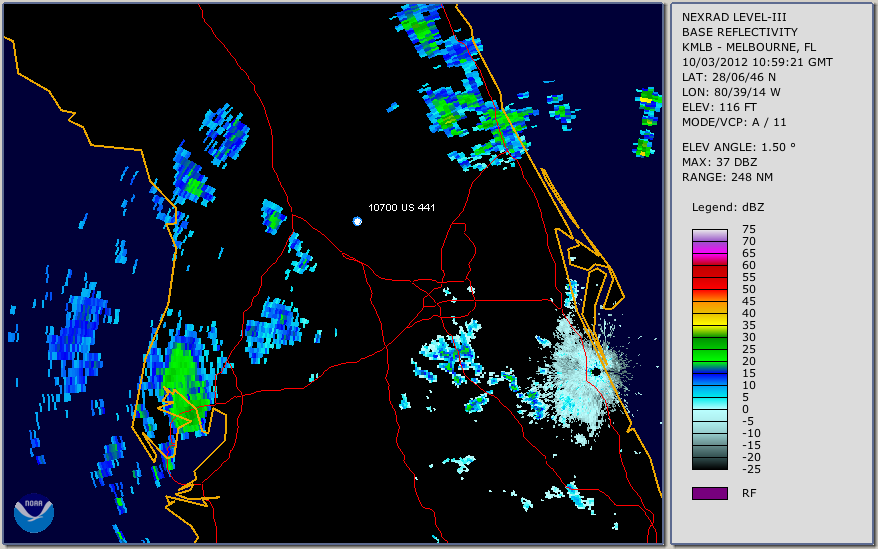This screenshot has height=549, width=878.
Task: Click the 'MAX: 37 DBZ' value
Action: 719,162
